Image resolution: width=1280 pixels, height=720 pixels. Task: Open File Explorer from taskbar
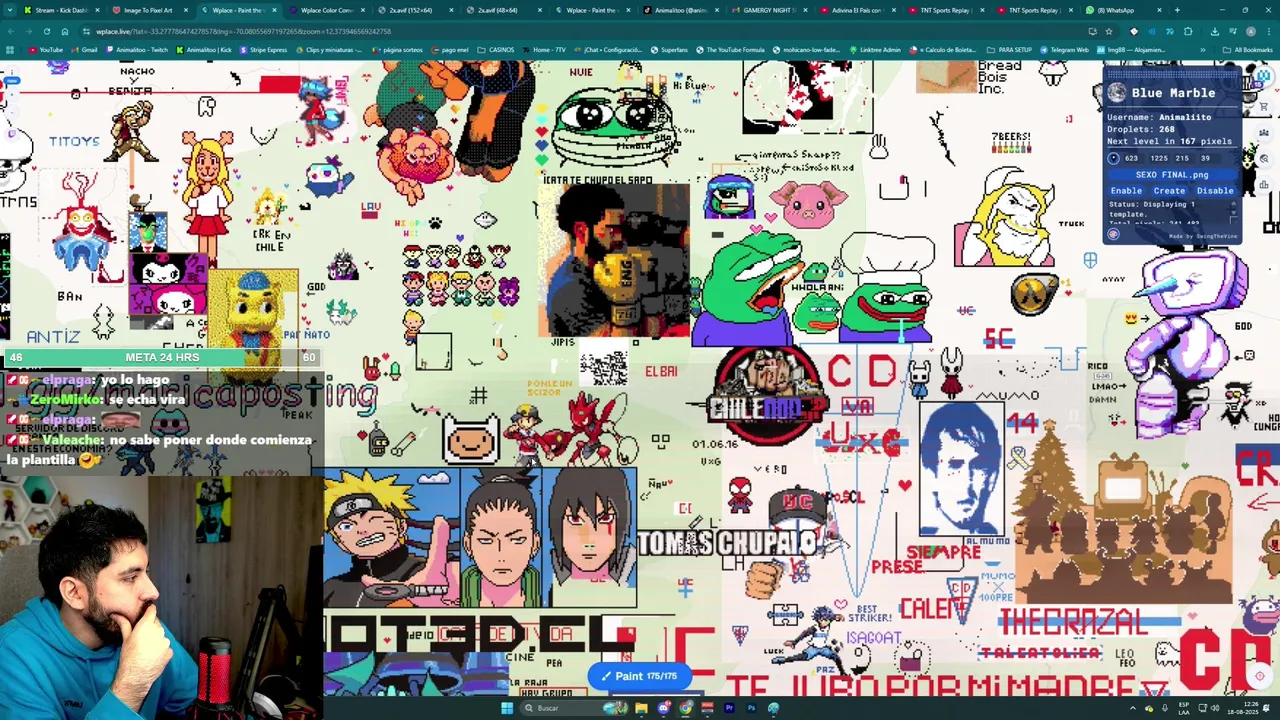click(x=641, y=708)
